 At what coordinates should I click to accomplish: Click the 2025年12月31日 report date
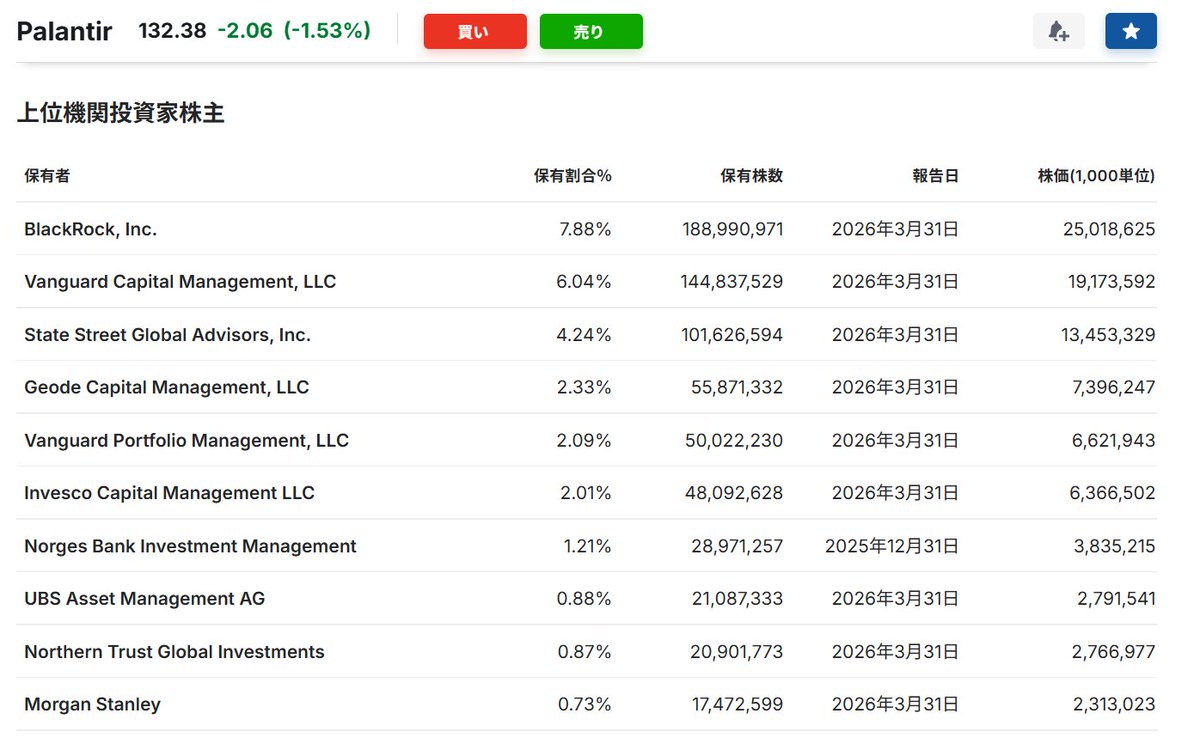click(892, 546)
